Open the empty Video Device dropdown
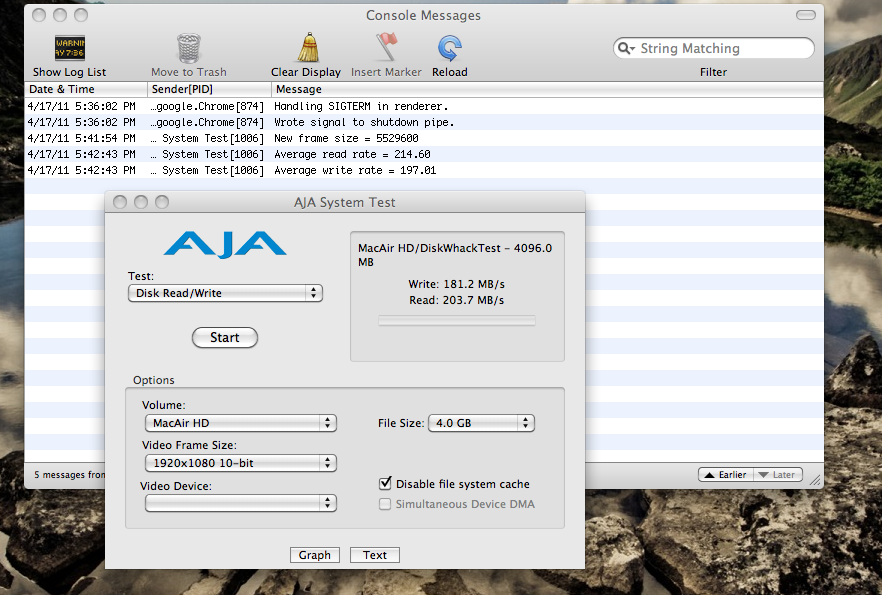The width and height of the screenshot is (882, 595). [241, 503]
